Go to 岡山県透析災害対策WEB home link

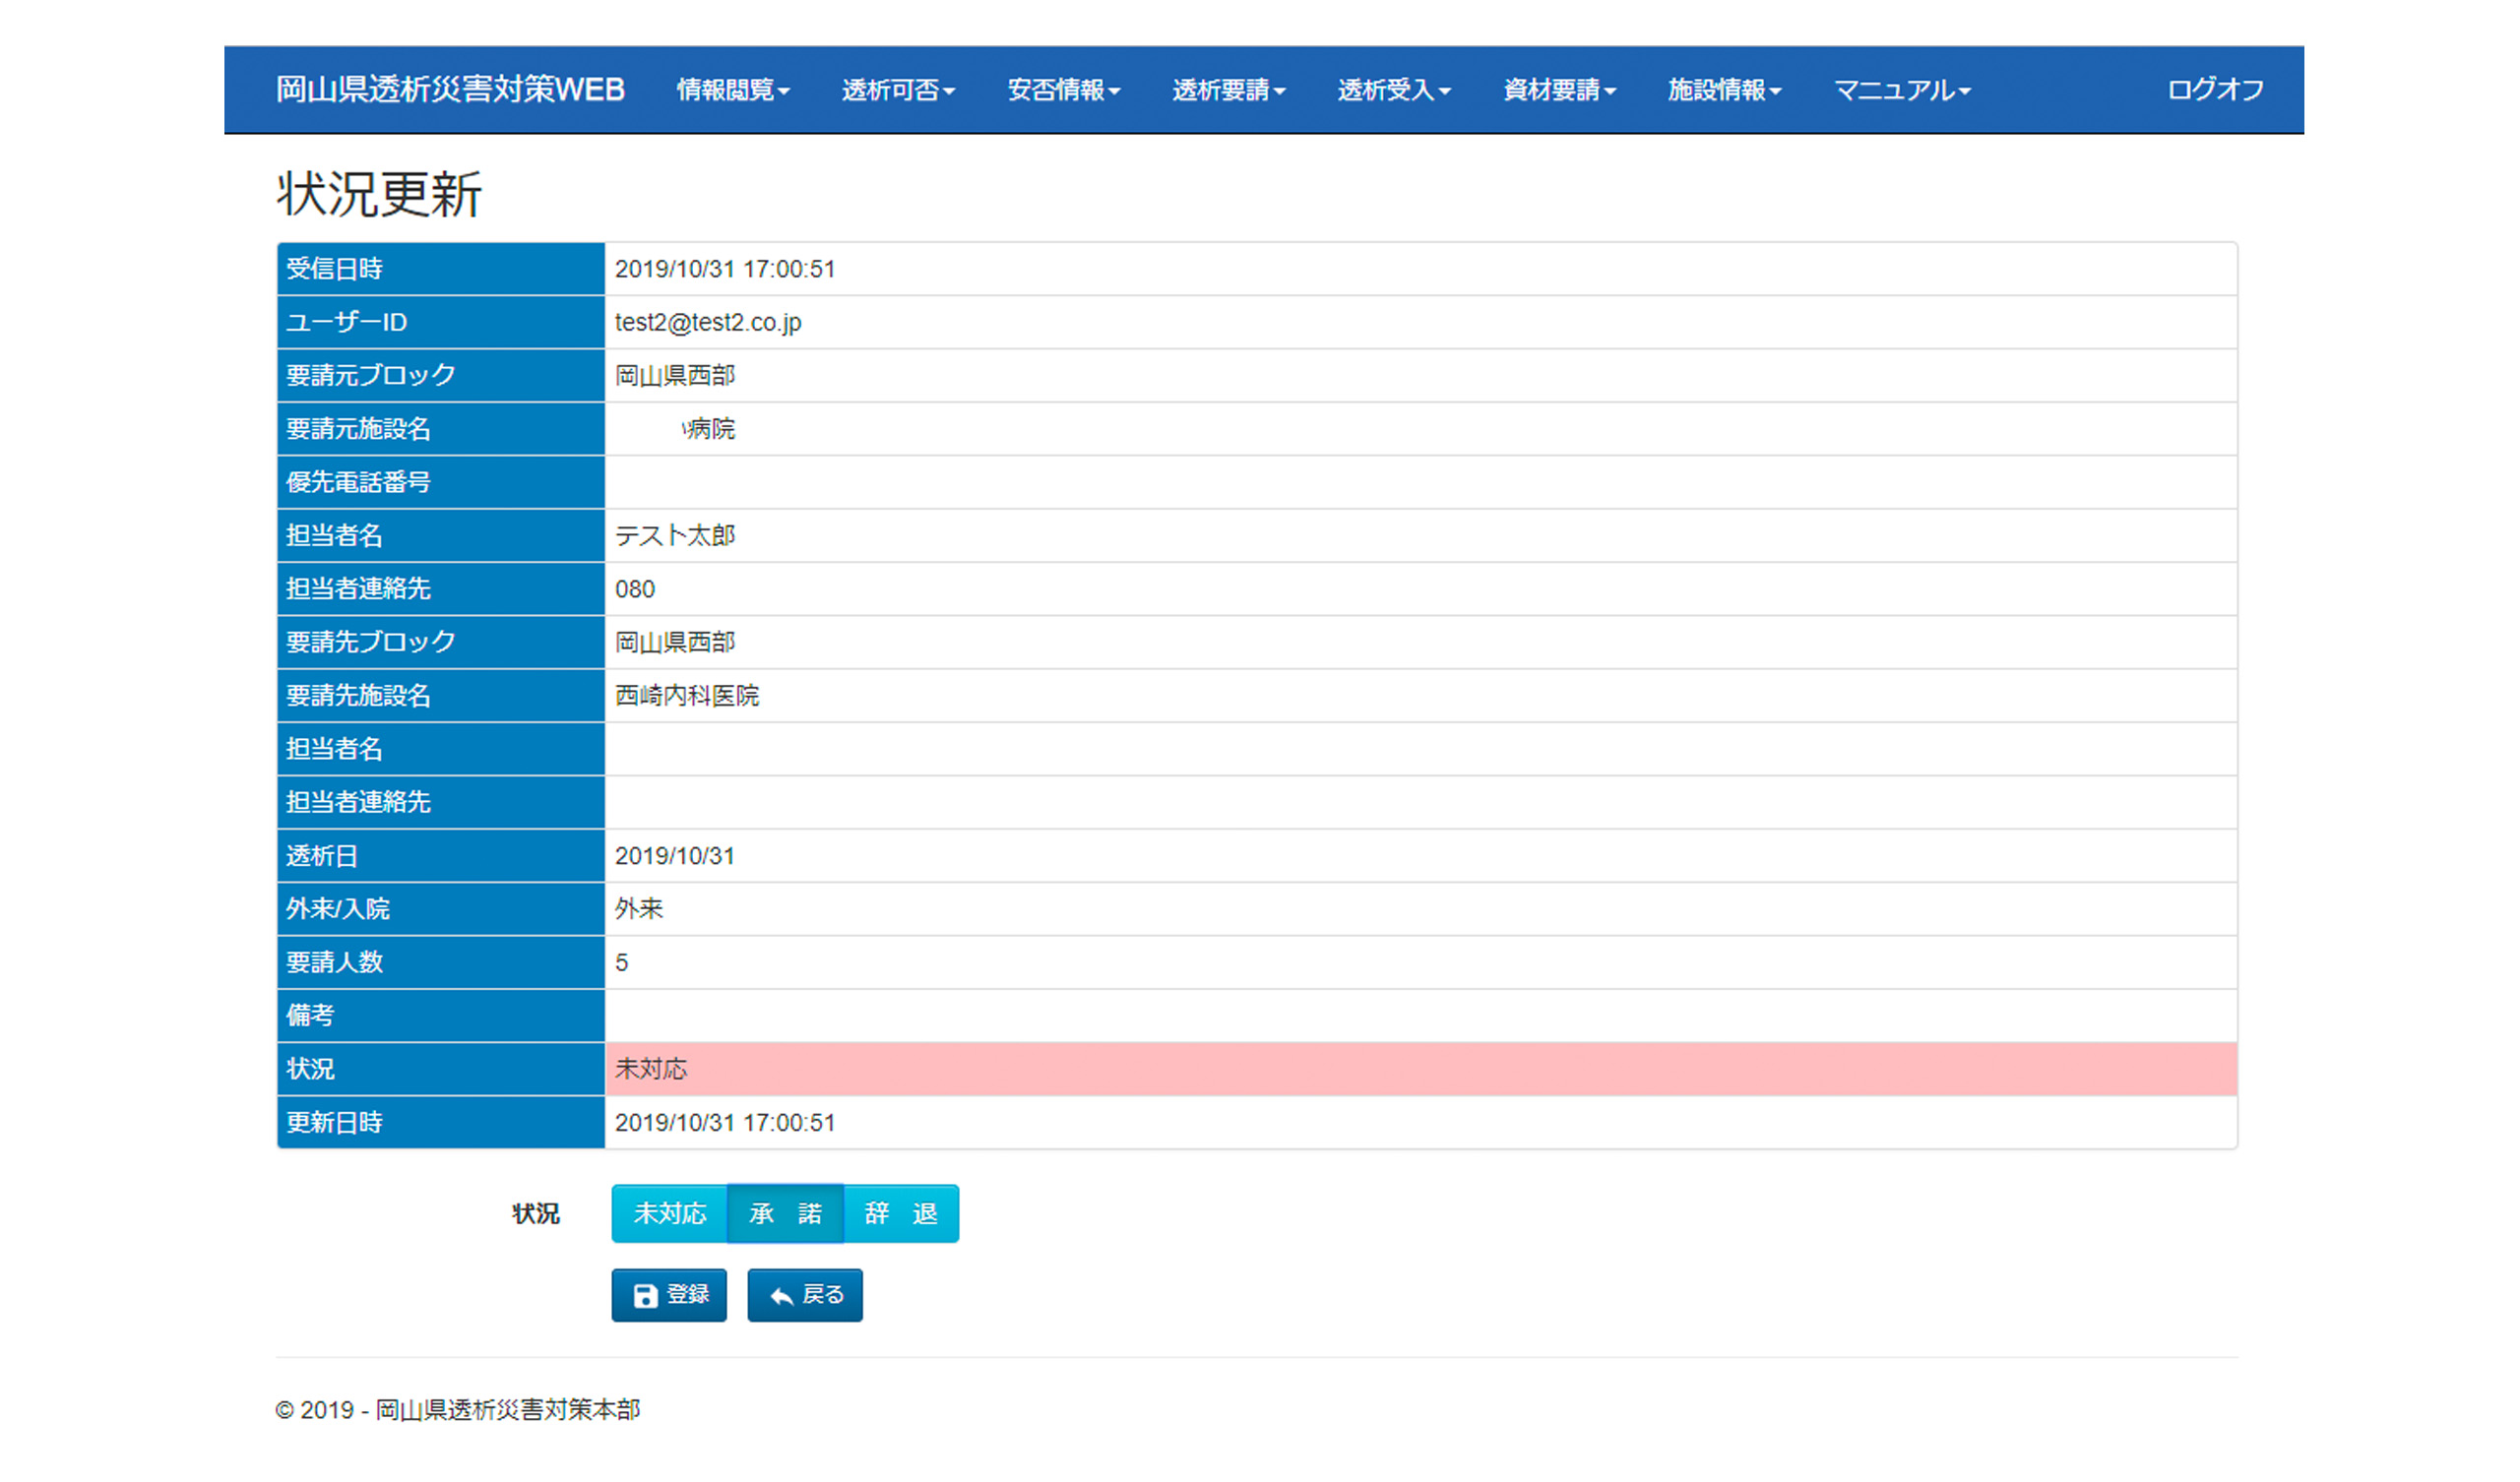450,90
